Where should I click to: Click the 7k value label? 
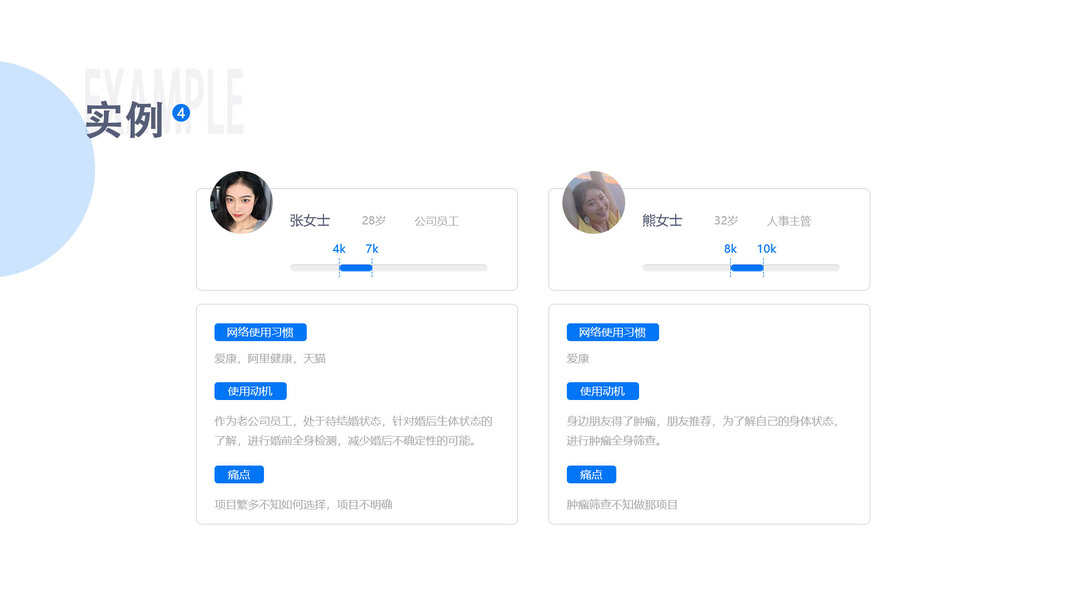pyautogui.click(x=372, y=249)
